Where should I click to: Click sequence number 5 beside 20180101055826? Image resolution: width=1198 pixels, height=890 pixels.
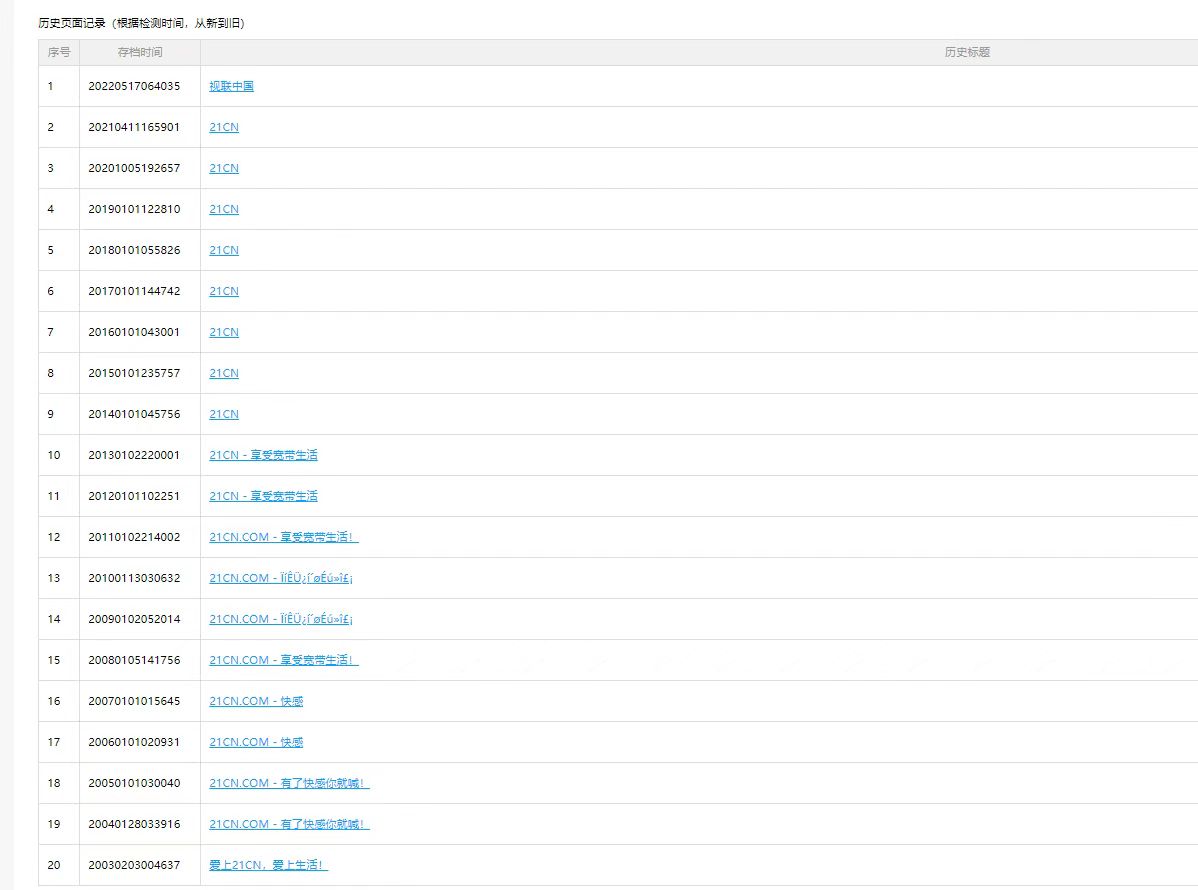click(x=50, y=250)
